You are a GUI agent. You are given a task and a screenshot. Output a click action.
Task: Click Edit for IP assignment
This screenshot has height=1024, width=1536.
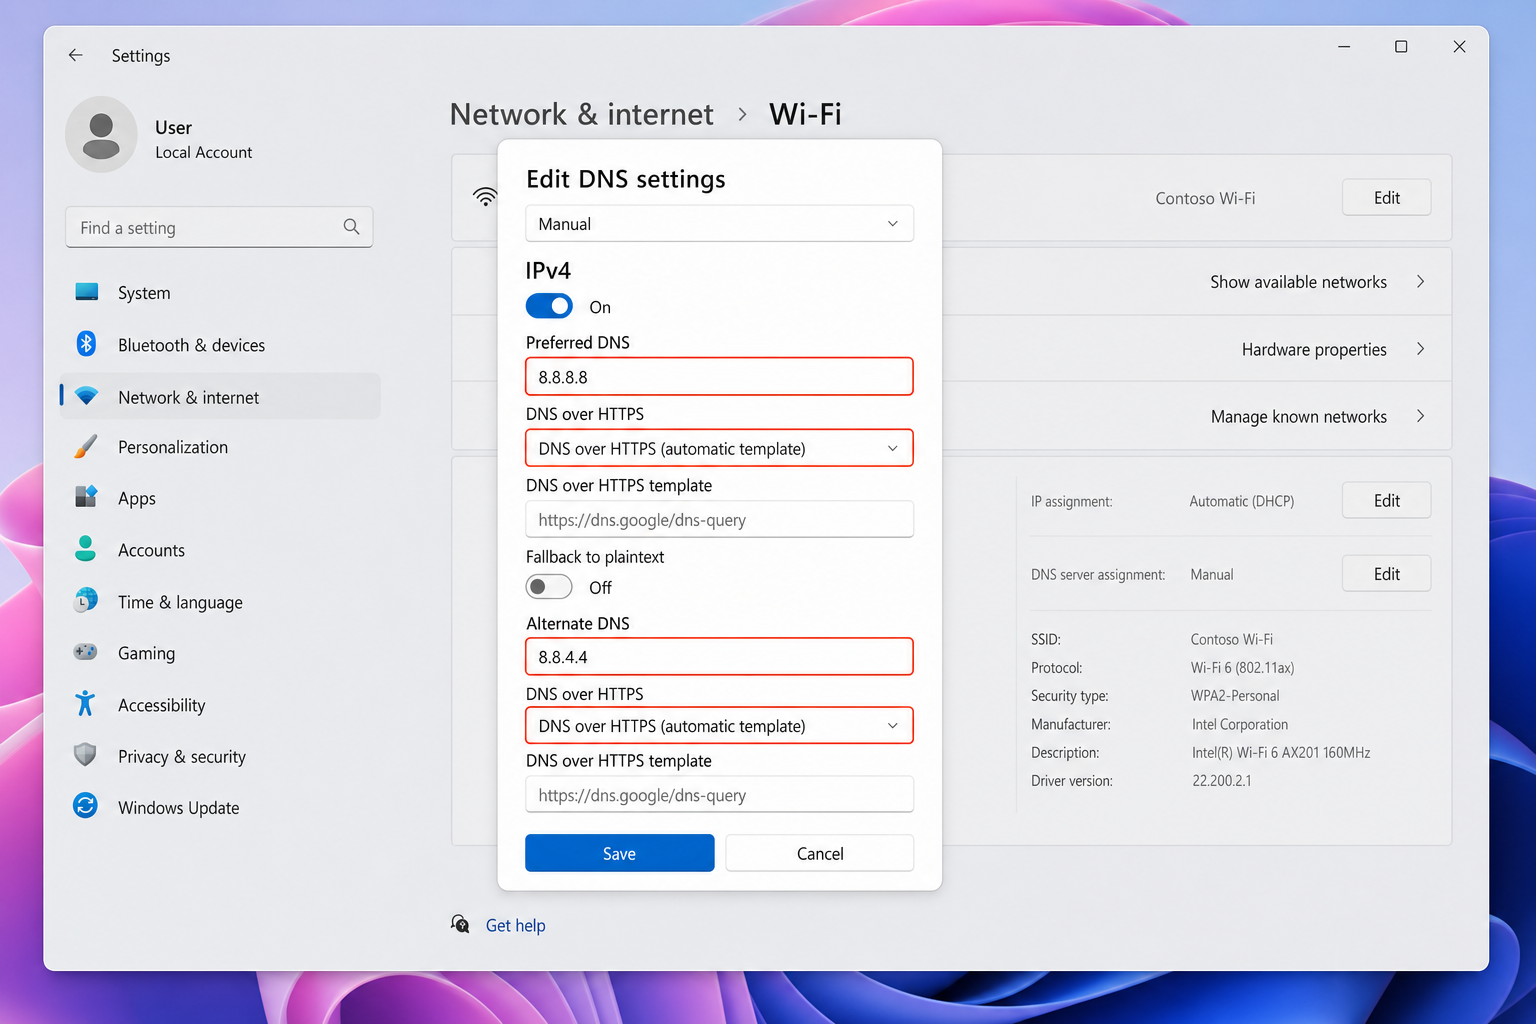1386,500
